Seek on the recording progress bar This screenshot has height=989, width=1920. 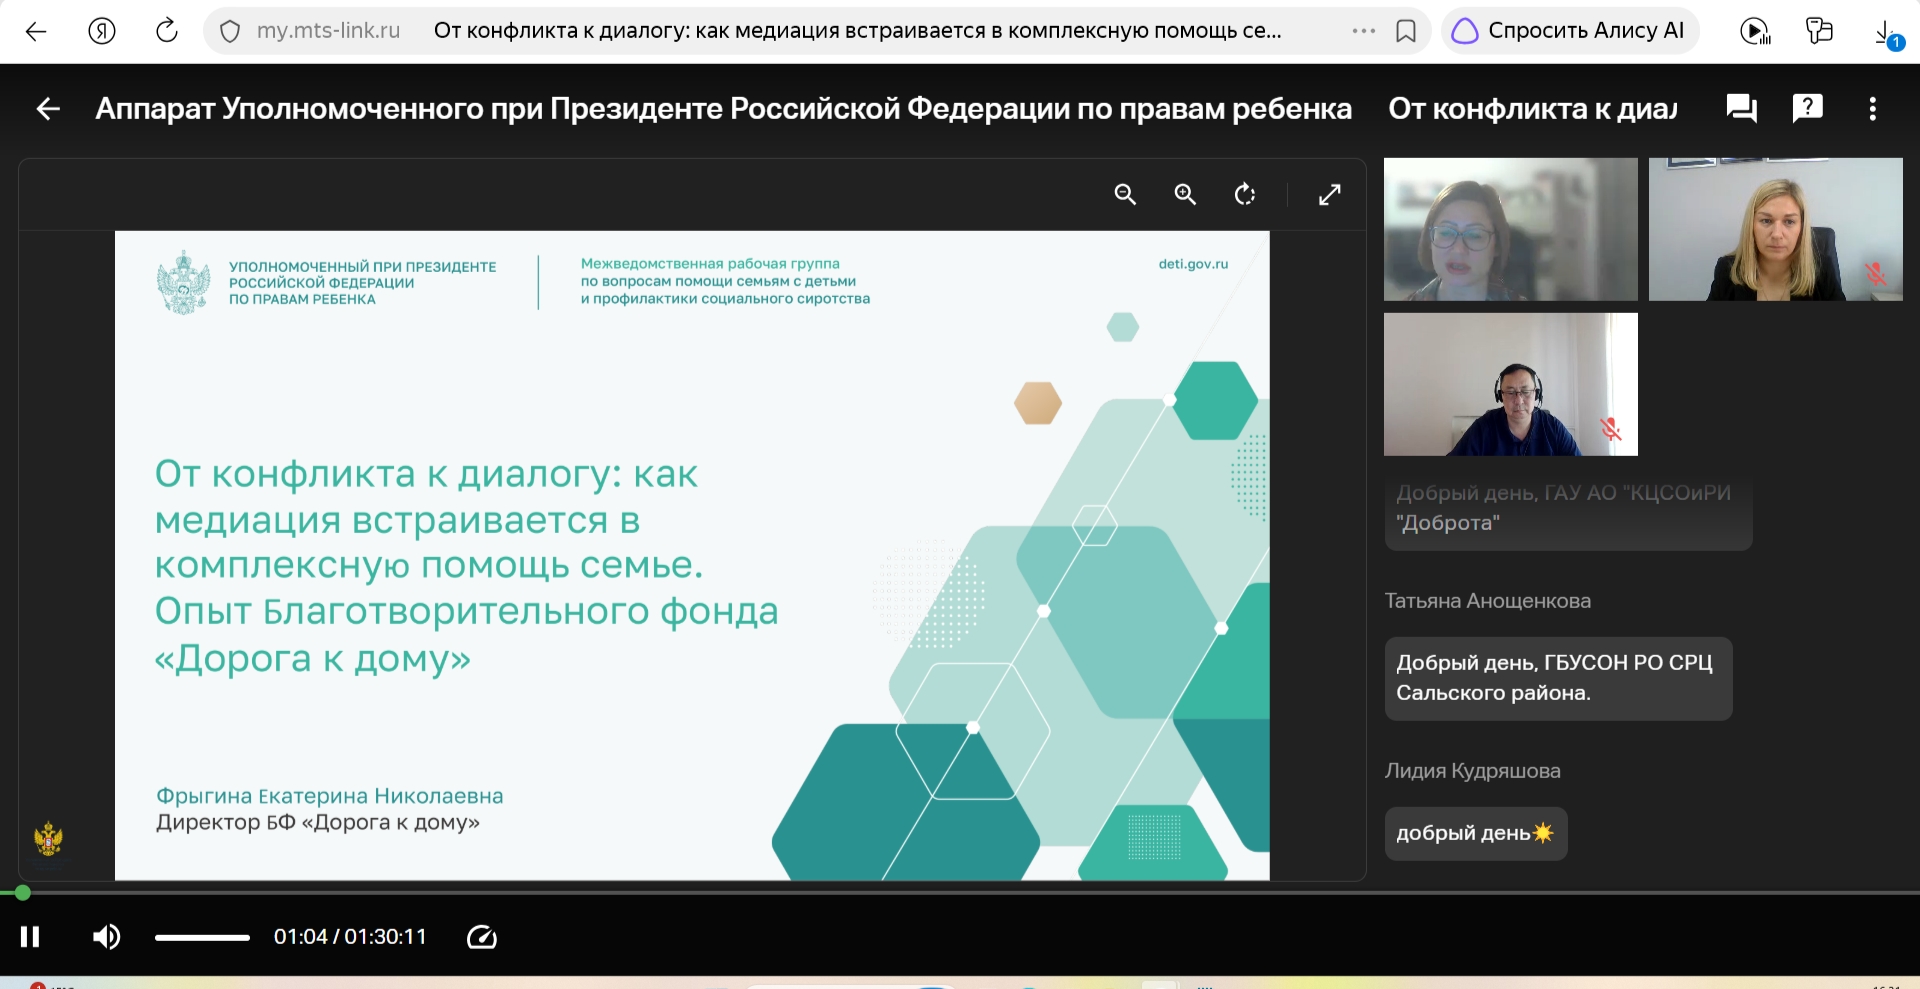click(960, 893)
